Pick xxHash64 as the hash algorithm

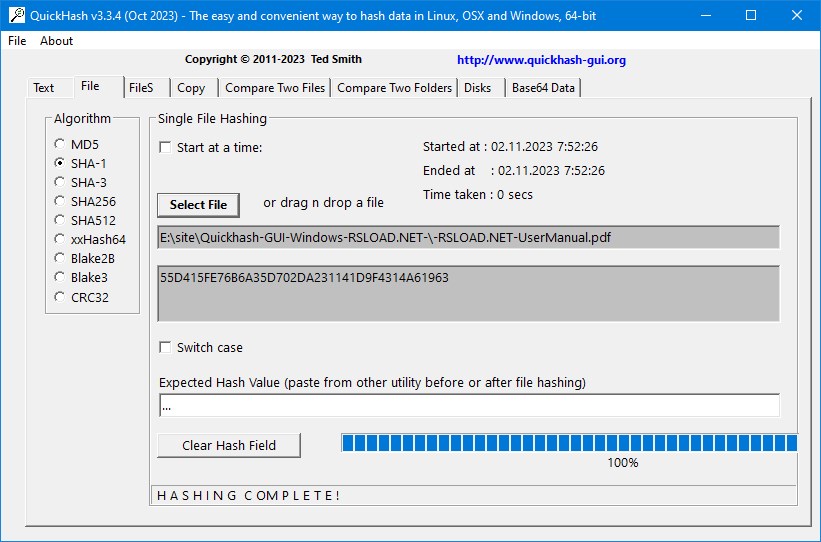pyautogui.click(x=60, y=240)
